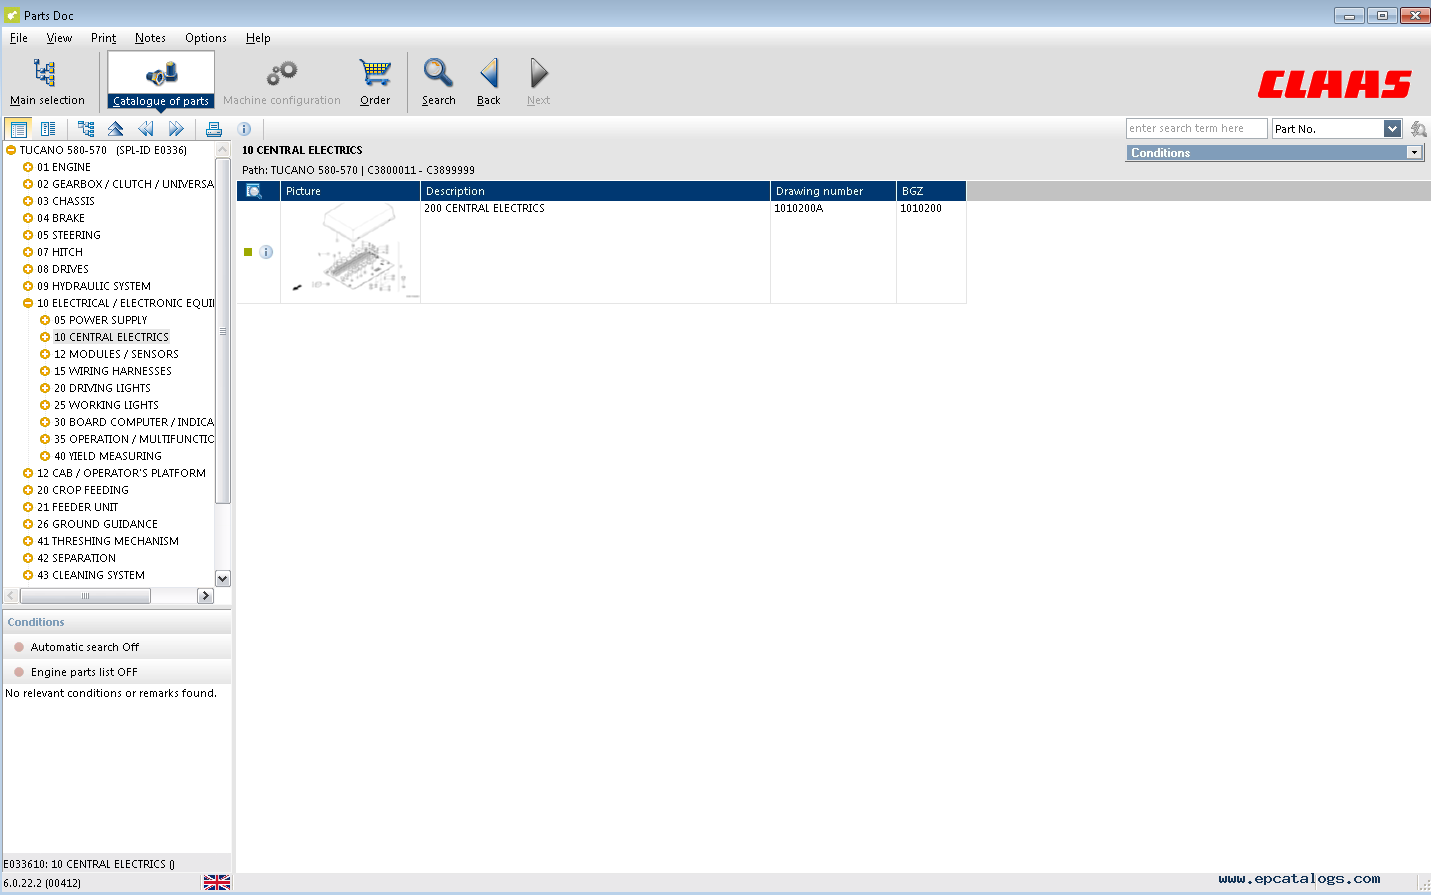Open the File menu

[x=19, y=38]
